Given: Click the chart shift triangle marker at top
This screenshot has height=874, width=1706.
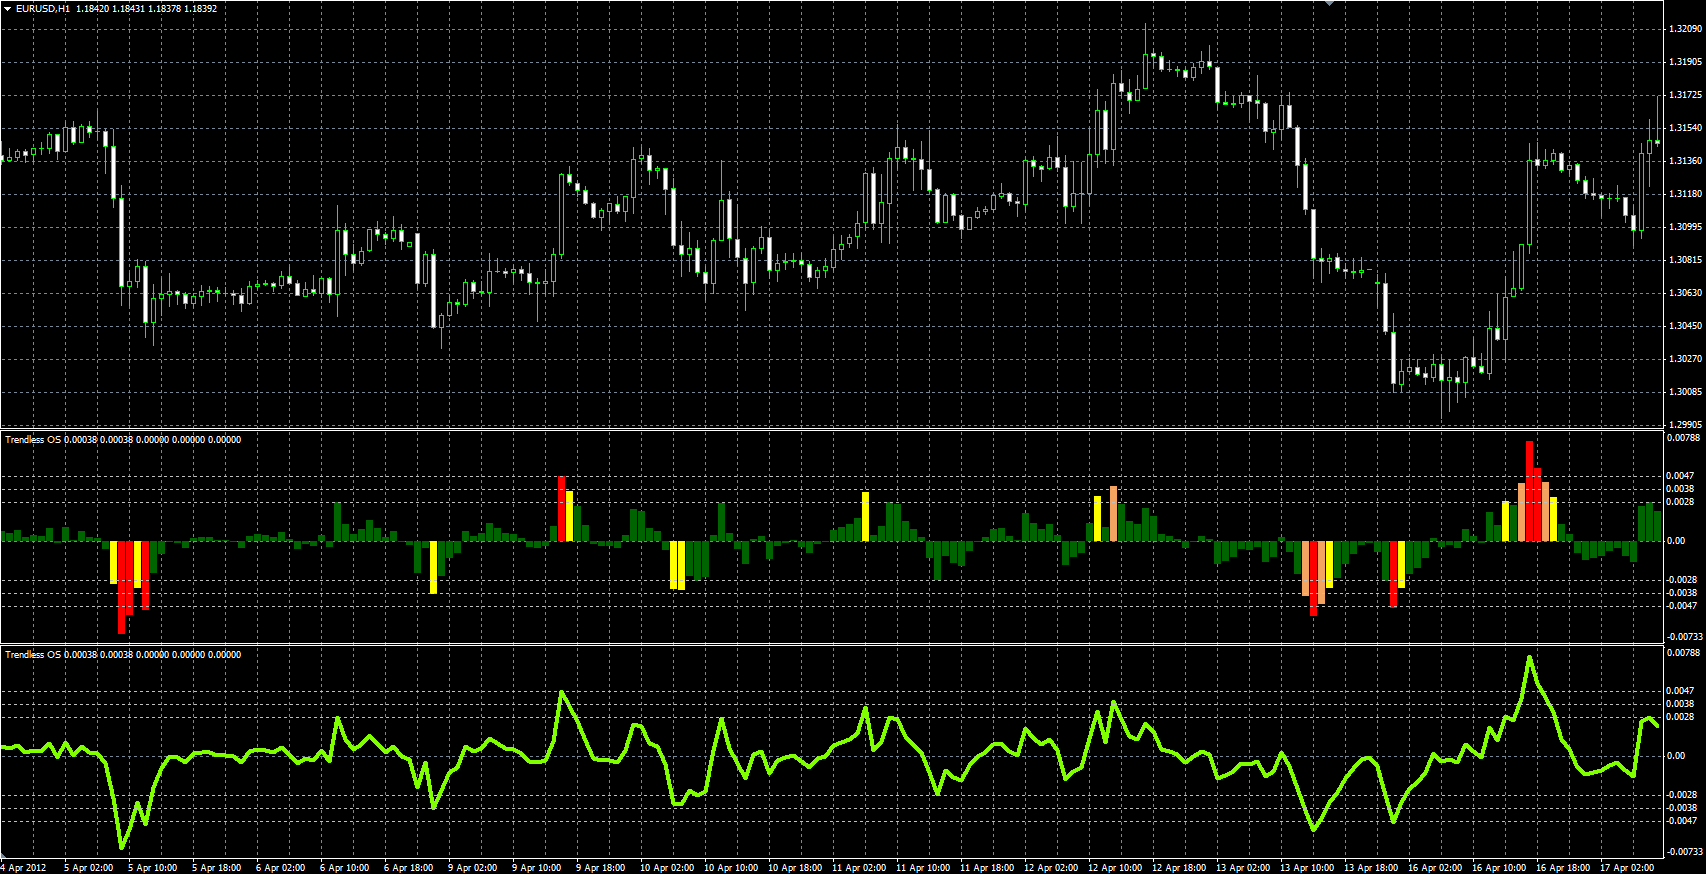Looking at the screenshot, I should [x=1329, y=3].
